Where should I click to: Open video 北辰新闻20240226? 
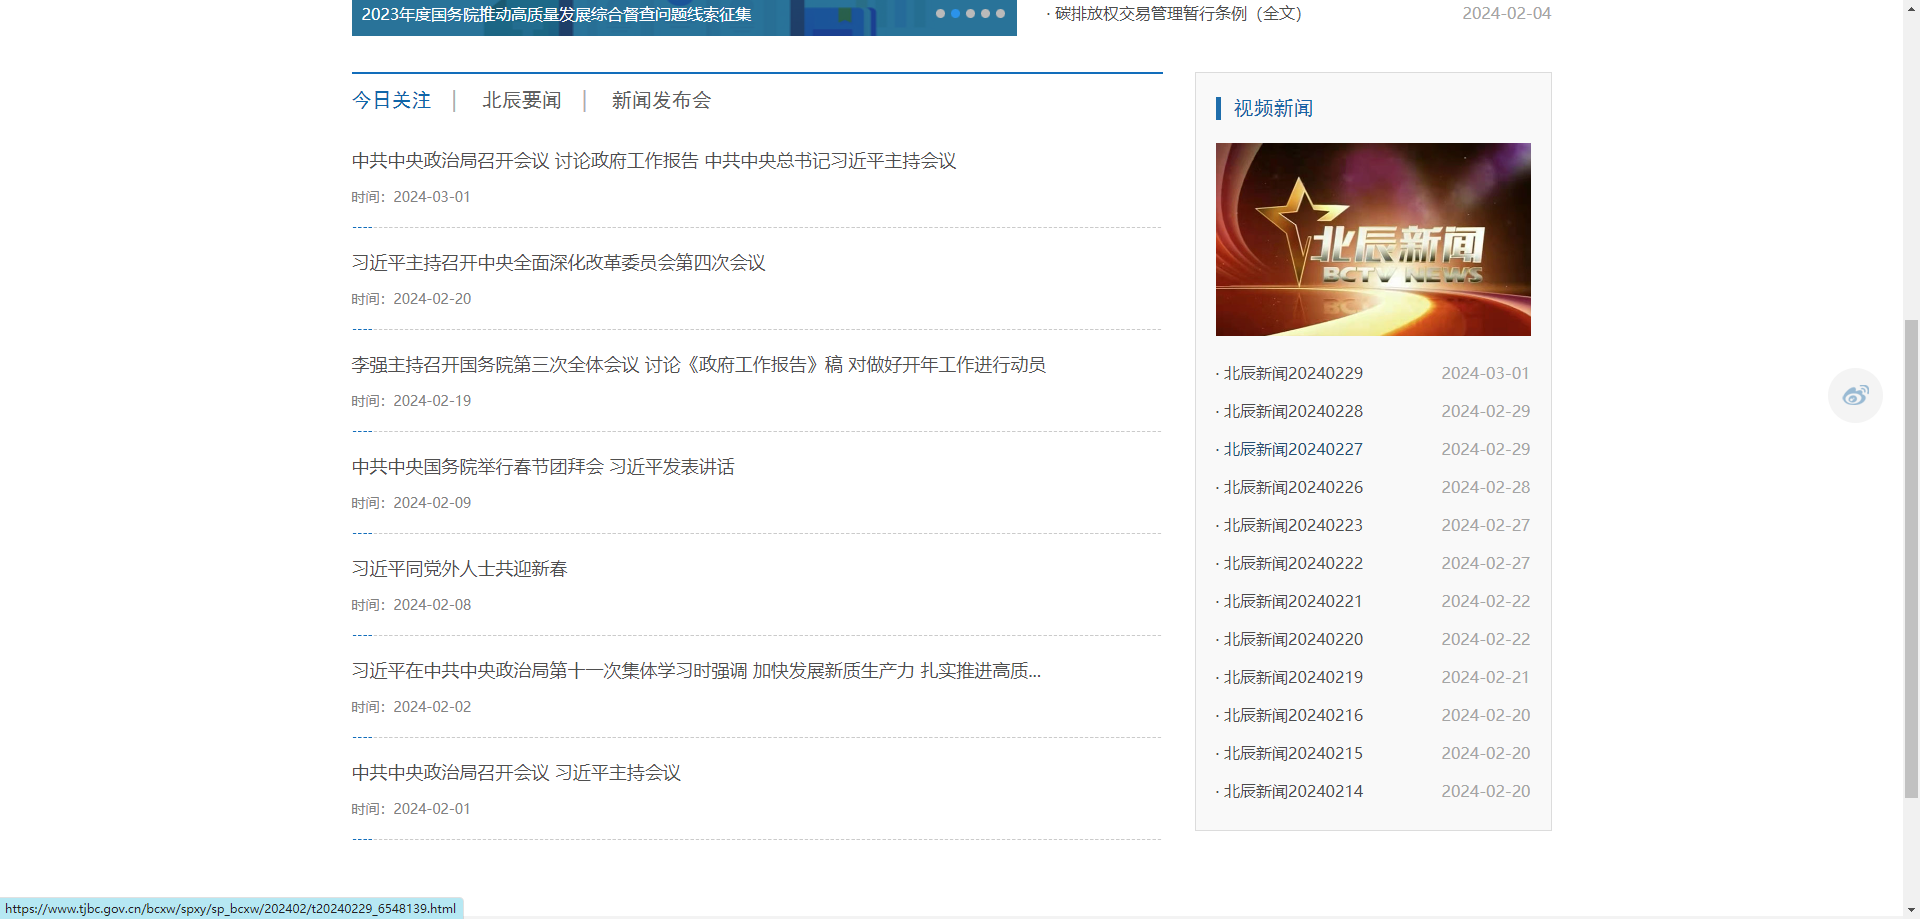(1293, 487)
